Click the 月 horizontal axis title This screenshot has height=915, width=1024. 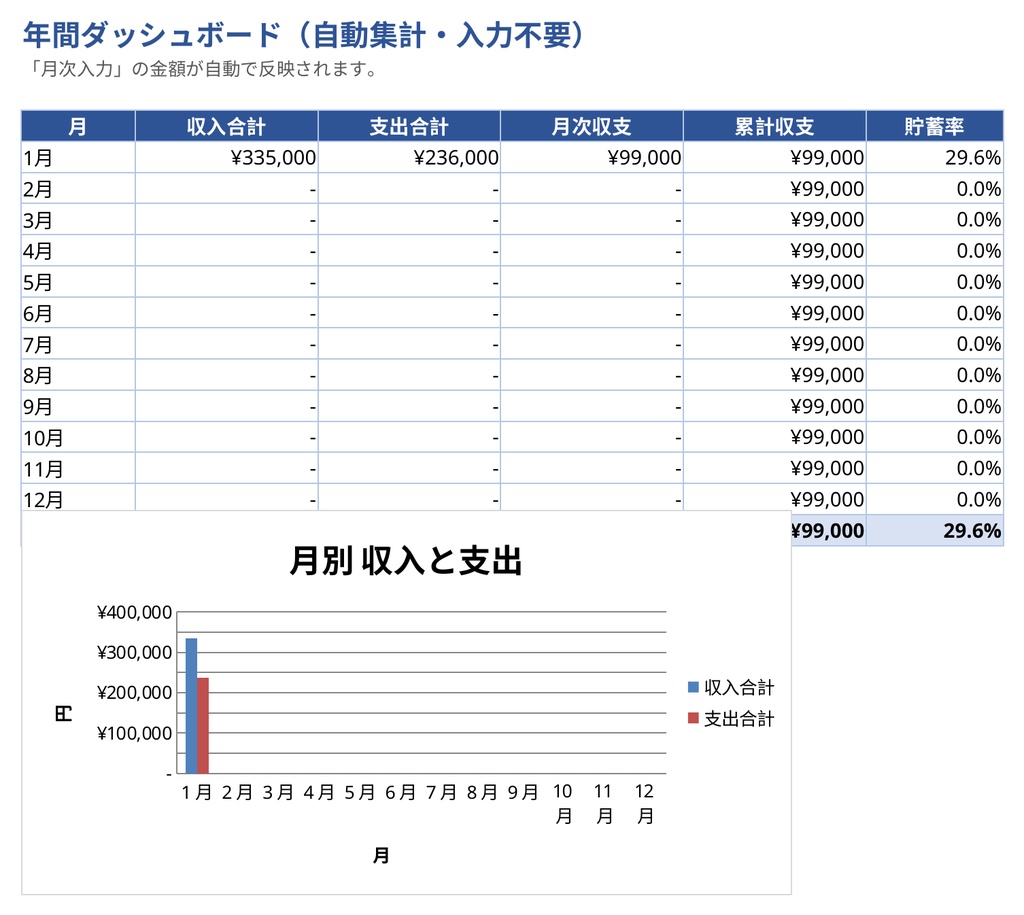pyautogui.click(x=381, y=855)
